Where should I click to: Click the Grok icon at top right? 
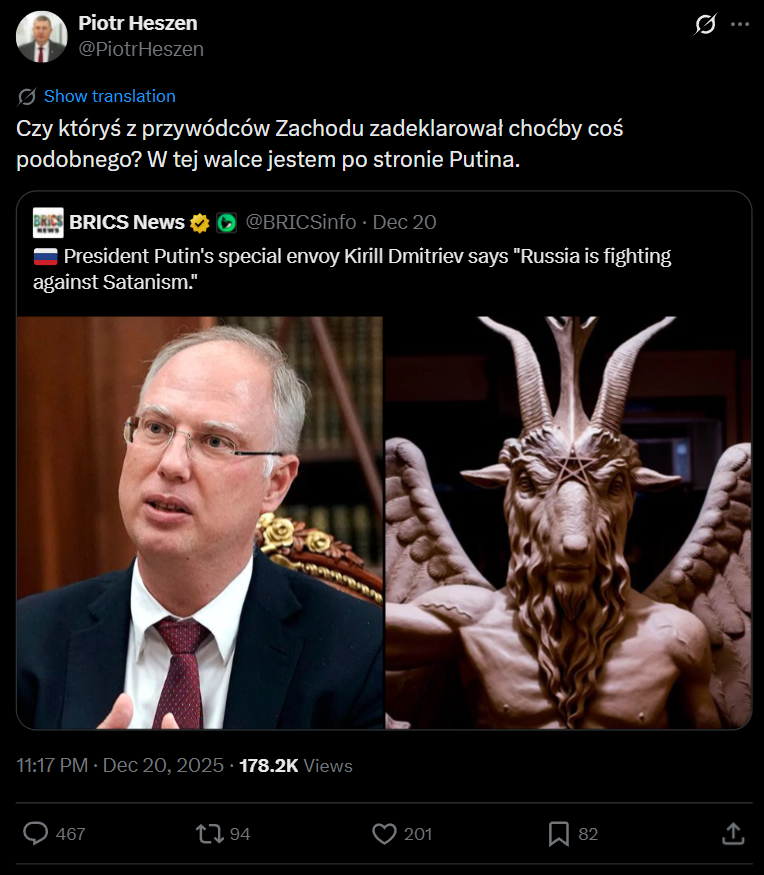(705, 25)
